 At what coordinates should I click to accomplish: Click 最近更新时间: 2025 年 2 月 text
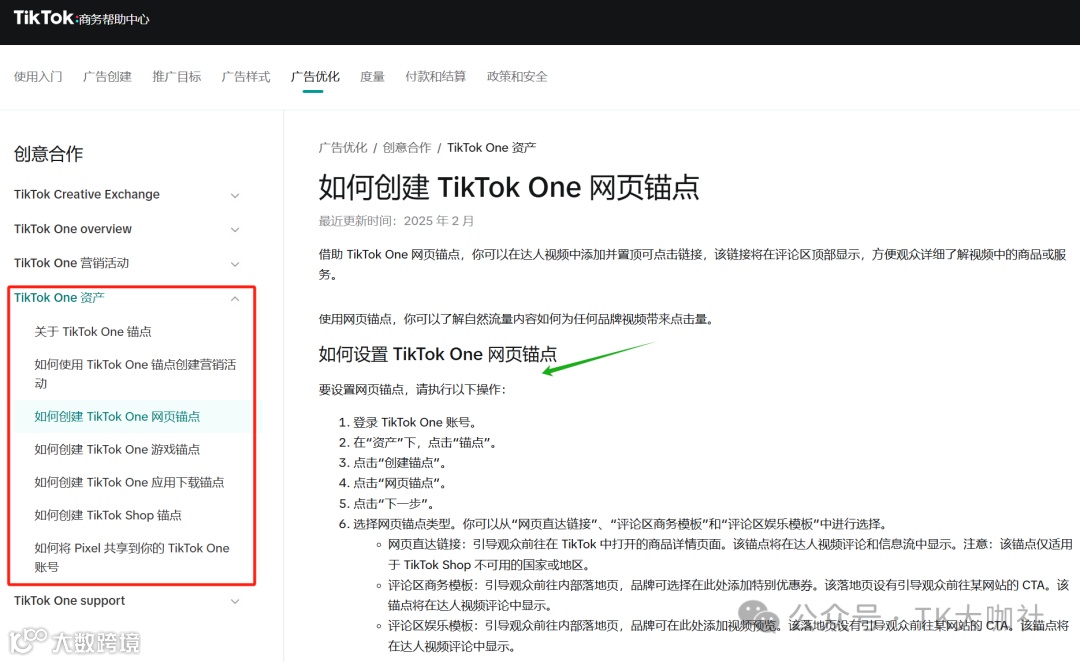[396, 221]
